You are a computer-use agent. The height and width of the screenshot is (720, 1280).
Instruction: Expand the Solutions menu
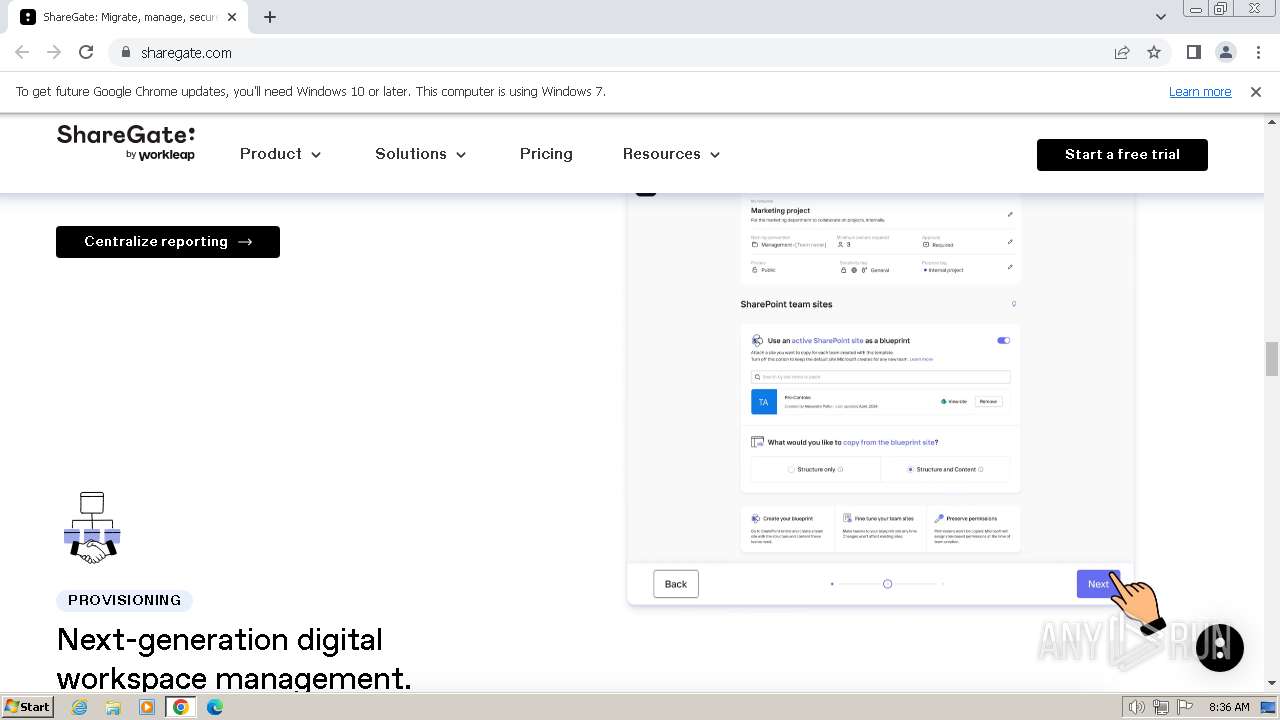(x=420, y=154)
